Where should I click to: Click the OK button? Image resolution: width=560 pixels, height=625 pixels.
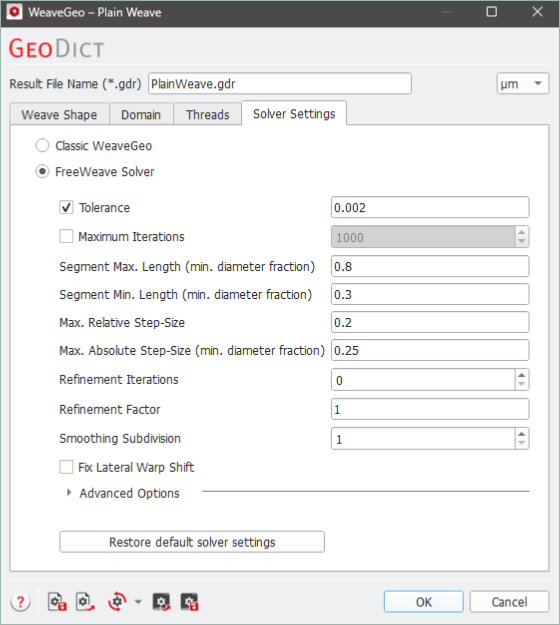coord(424,601)
